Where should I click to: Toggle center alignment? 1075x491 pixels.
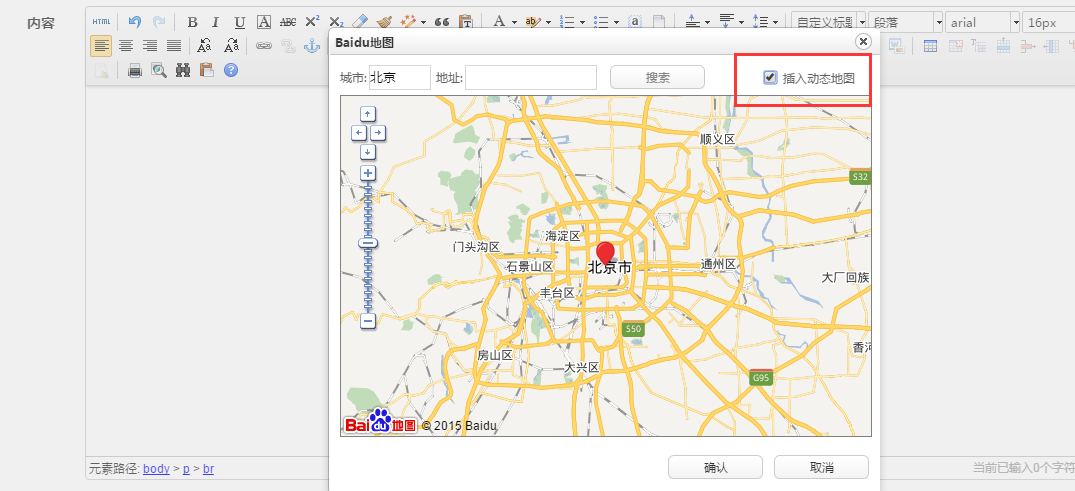[x=126, y=46]
